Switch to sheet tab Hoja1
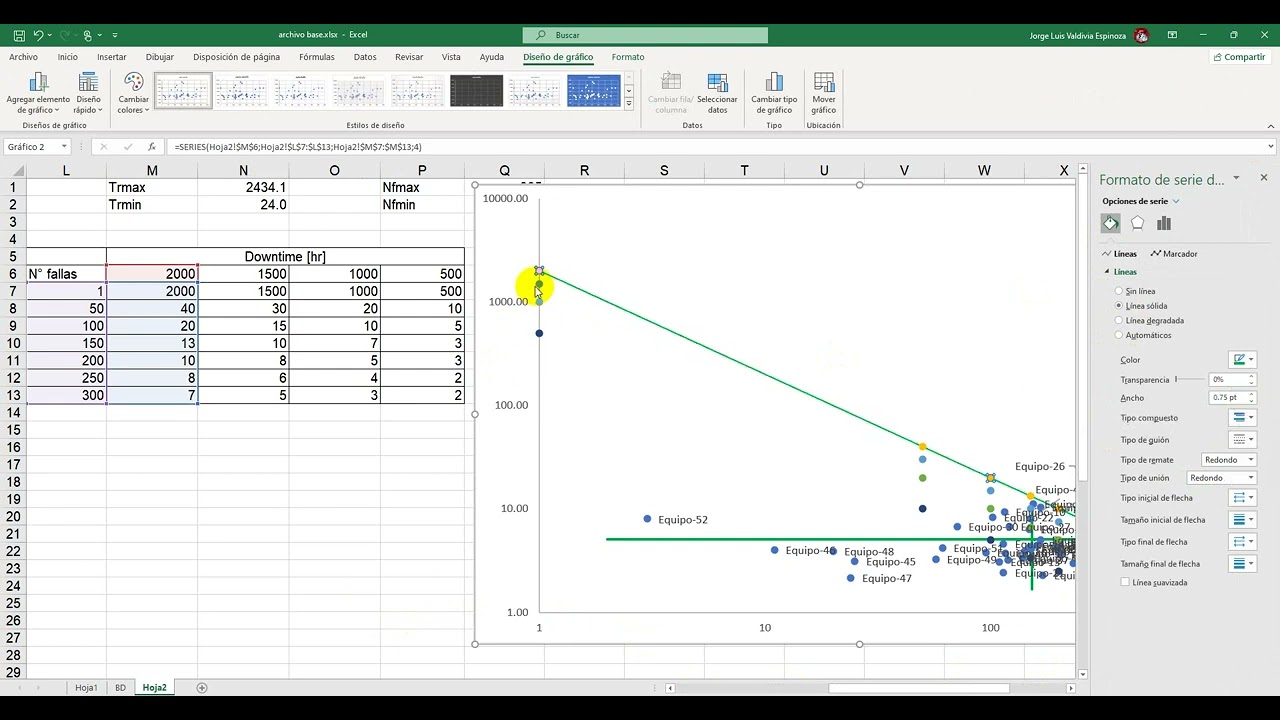Screen dimensions: 1280x720 [86, 688]
